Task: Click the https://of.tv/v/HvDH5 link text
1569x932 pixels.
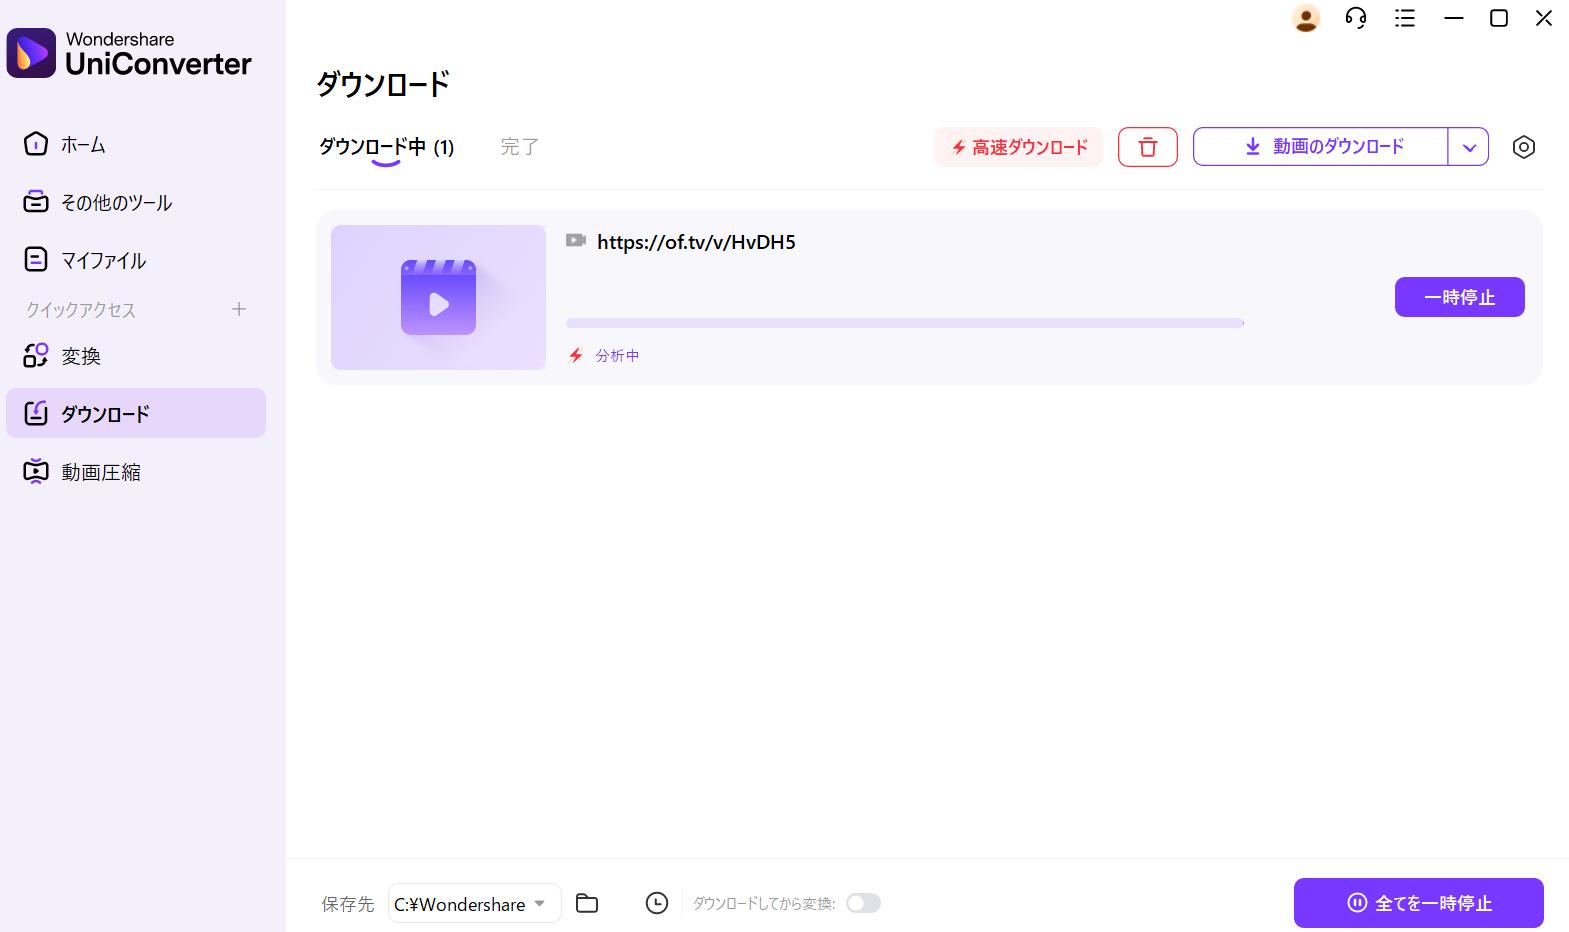Action: 696,242
